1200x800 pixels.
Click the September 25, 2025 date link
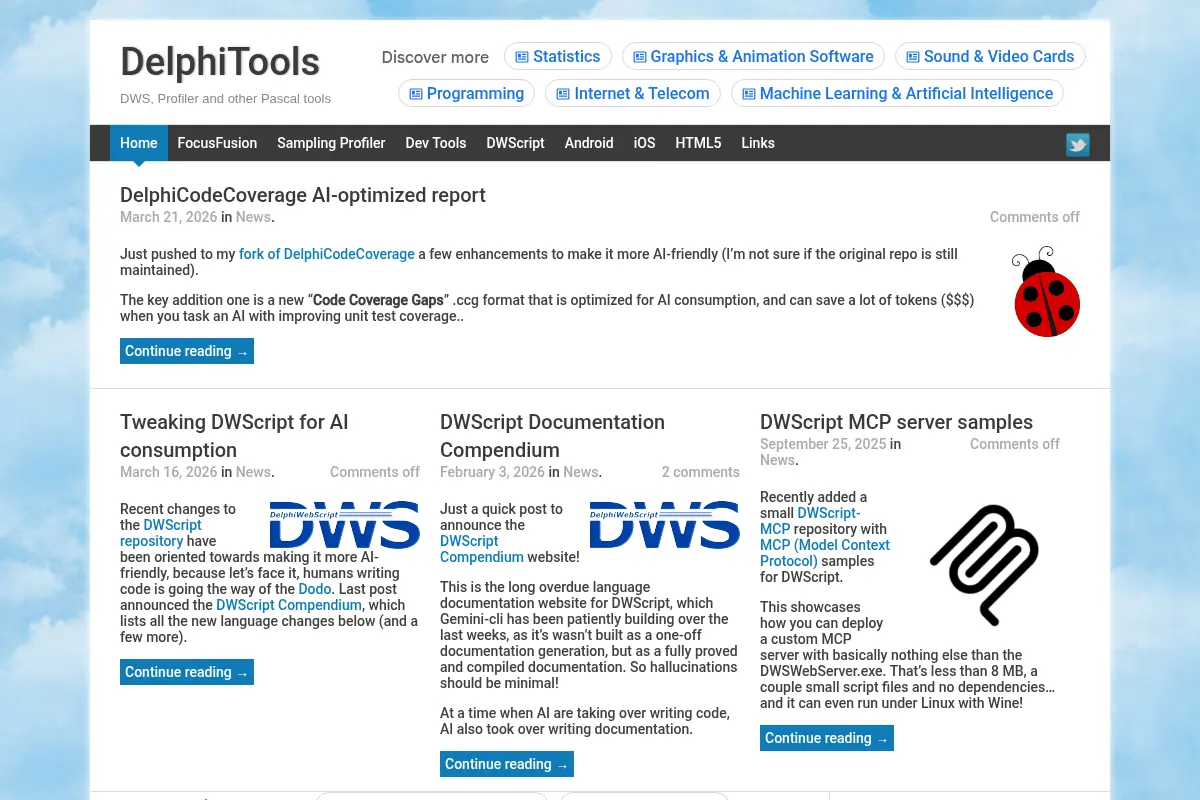point(823,444)
